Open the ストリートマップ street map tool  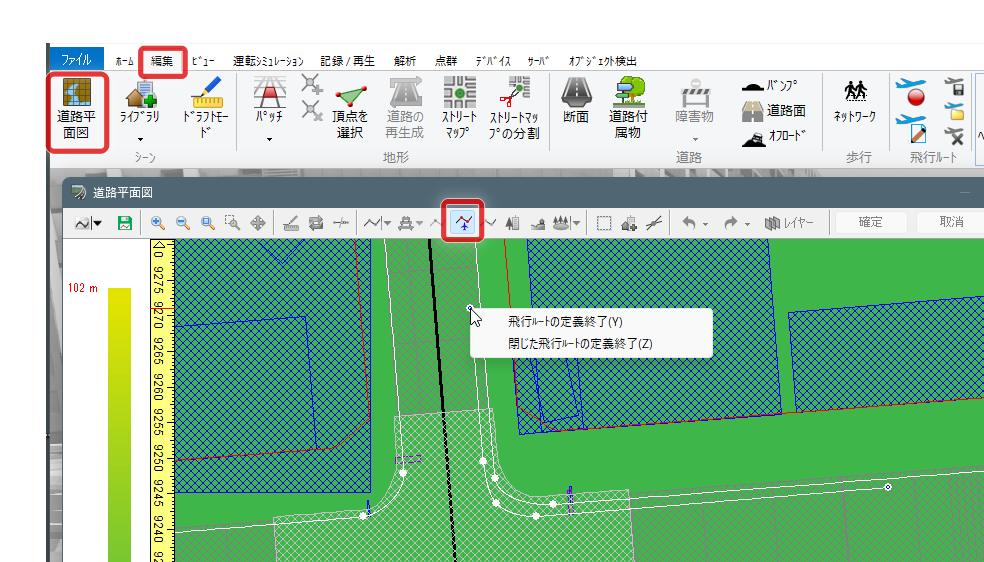tap(459, 108)
